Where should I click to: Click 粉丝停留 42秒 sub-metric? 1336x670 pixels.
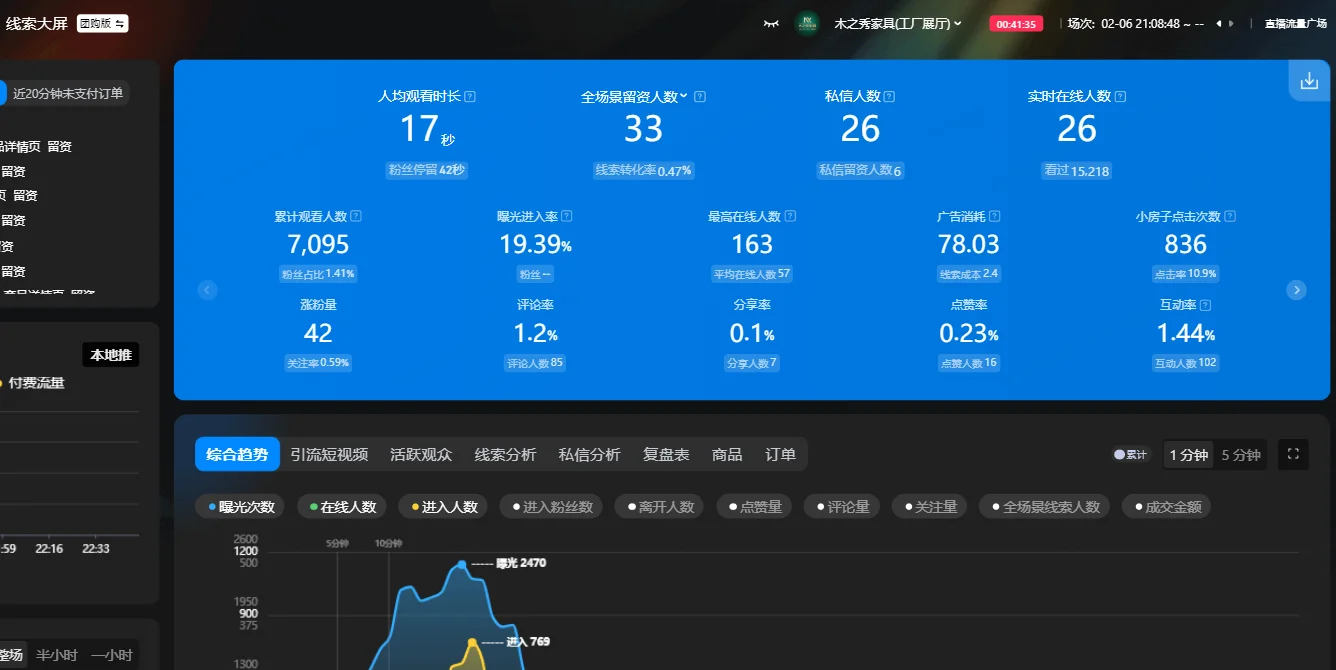(x=427, y=170)
